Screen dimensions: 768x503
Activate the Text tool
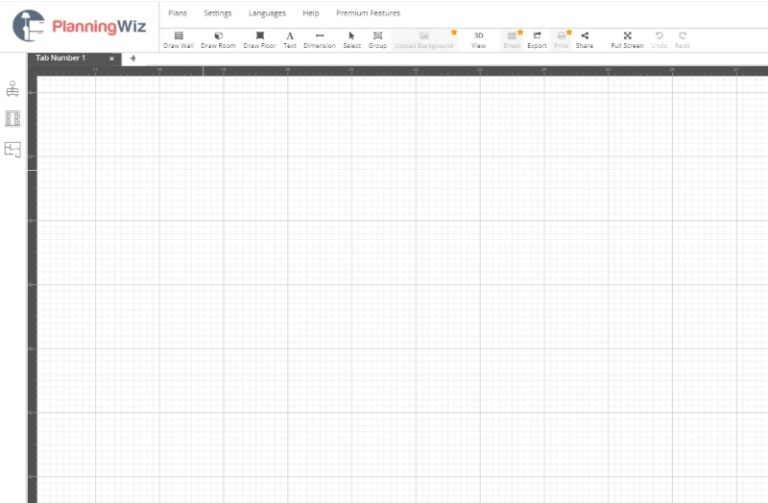(x=290, y=40)
